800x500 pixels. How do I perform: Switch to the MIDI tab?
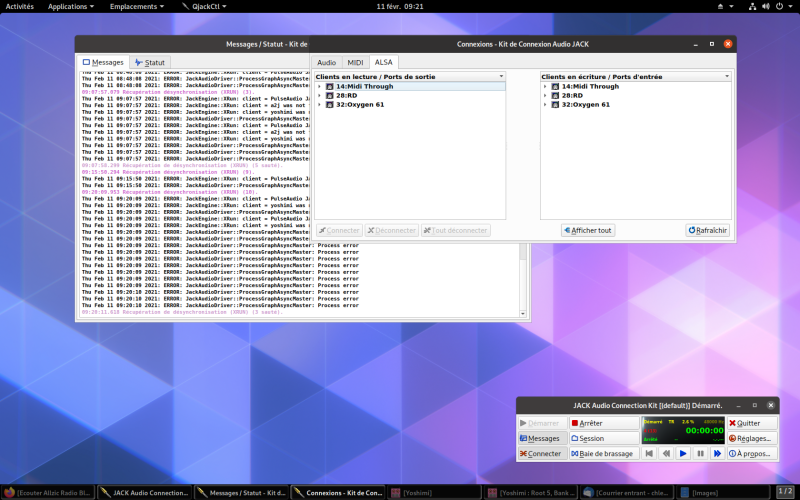click(355, 62)
